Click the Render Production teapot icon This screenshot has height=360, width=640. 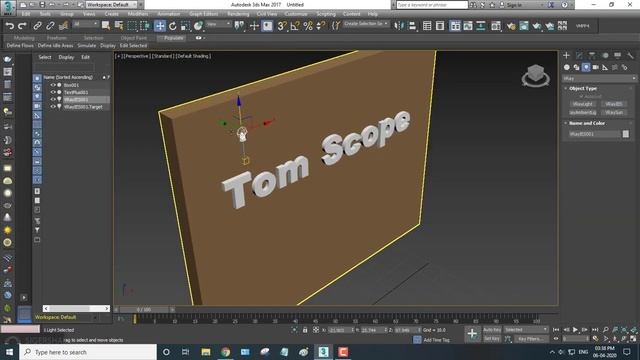point(537,26)
